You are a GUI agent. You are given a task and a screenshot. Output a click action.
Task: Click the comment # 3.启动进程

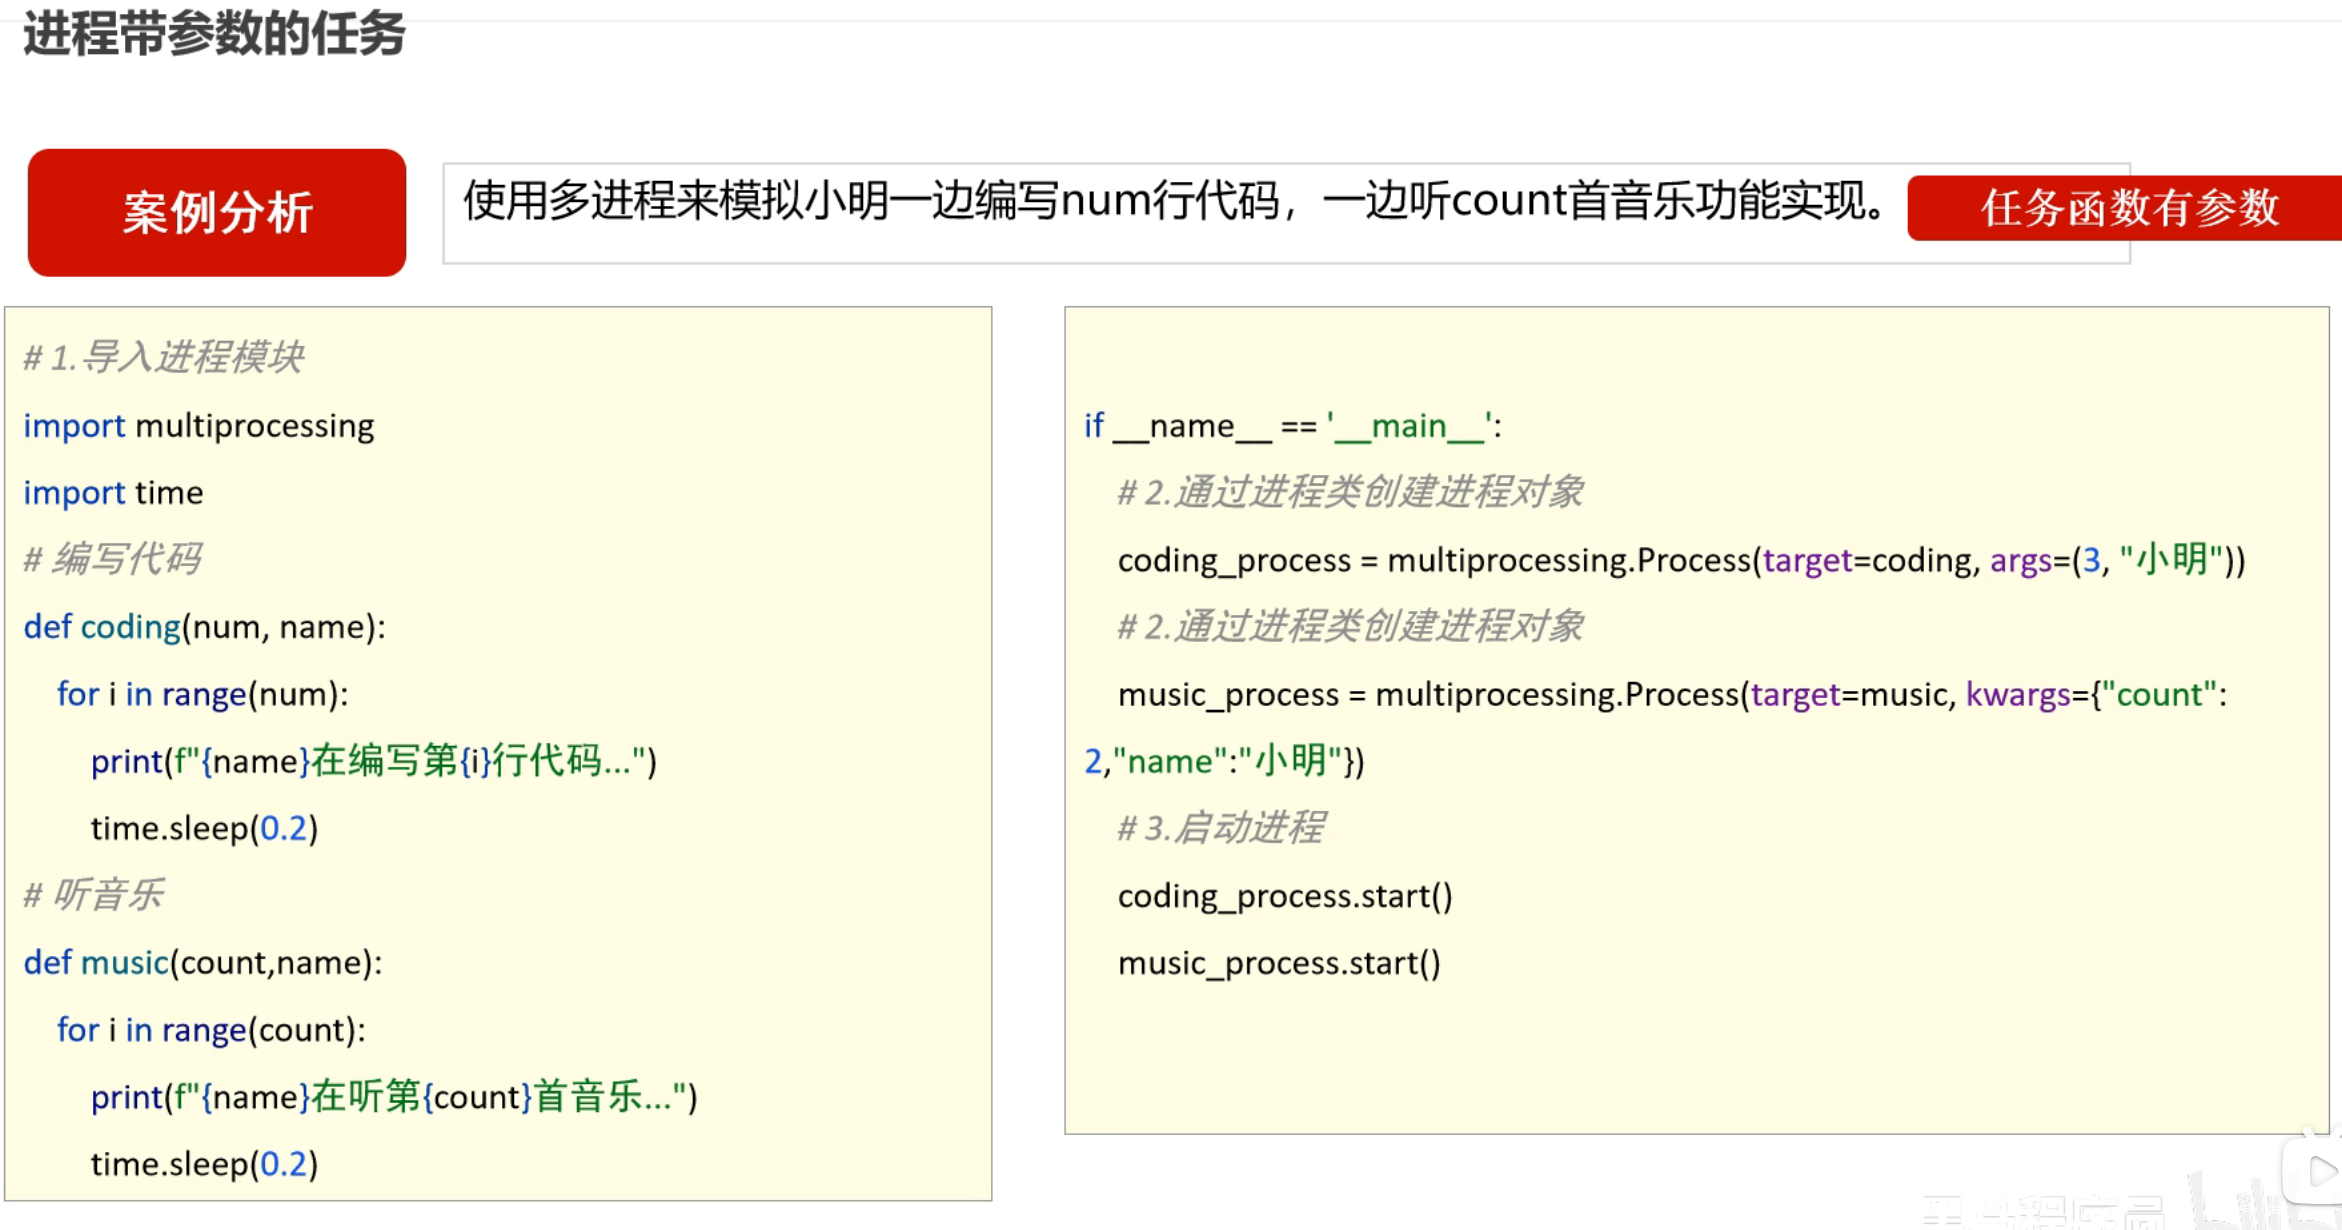pyautogui.click(x=1220, y=828)
